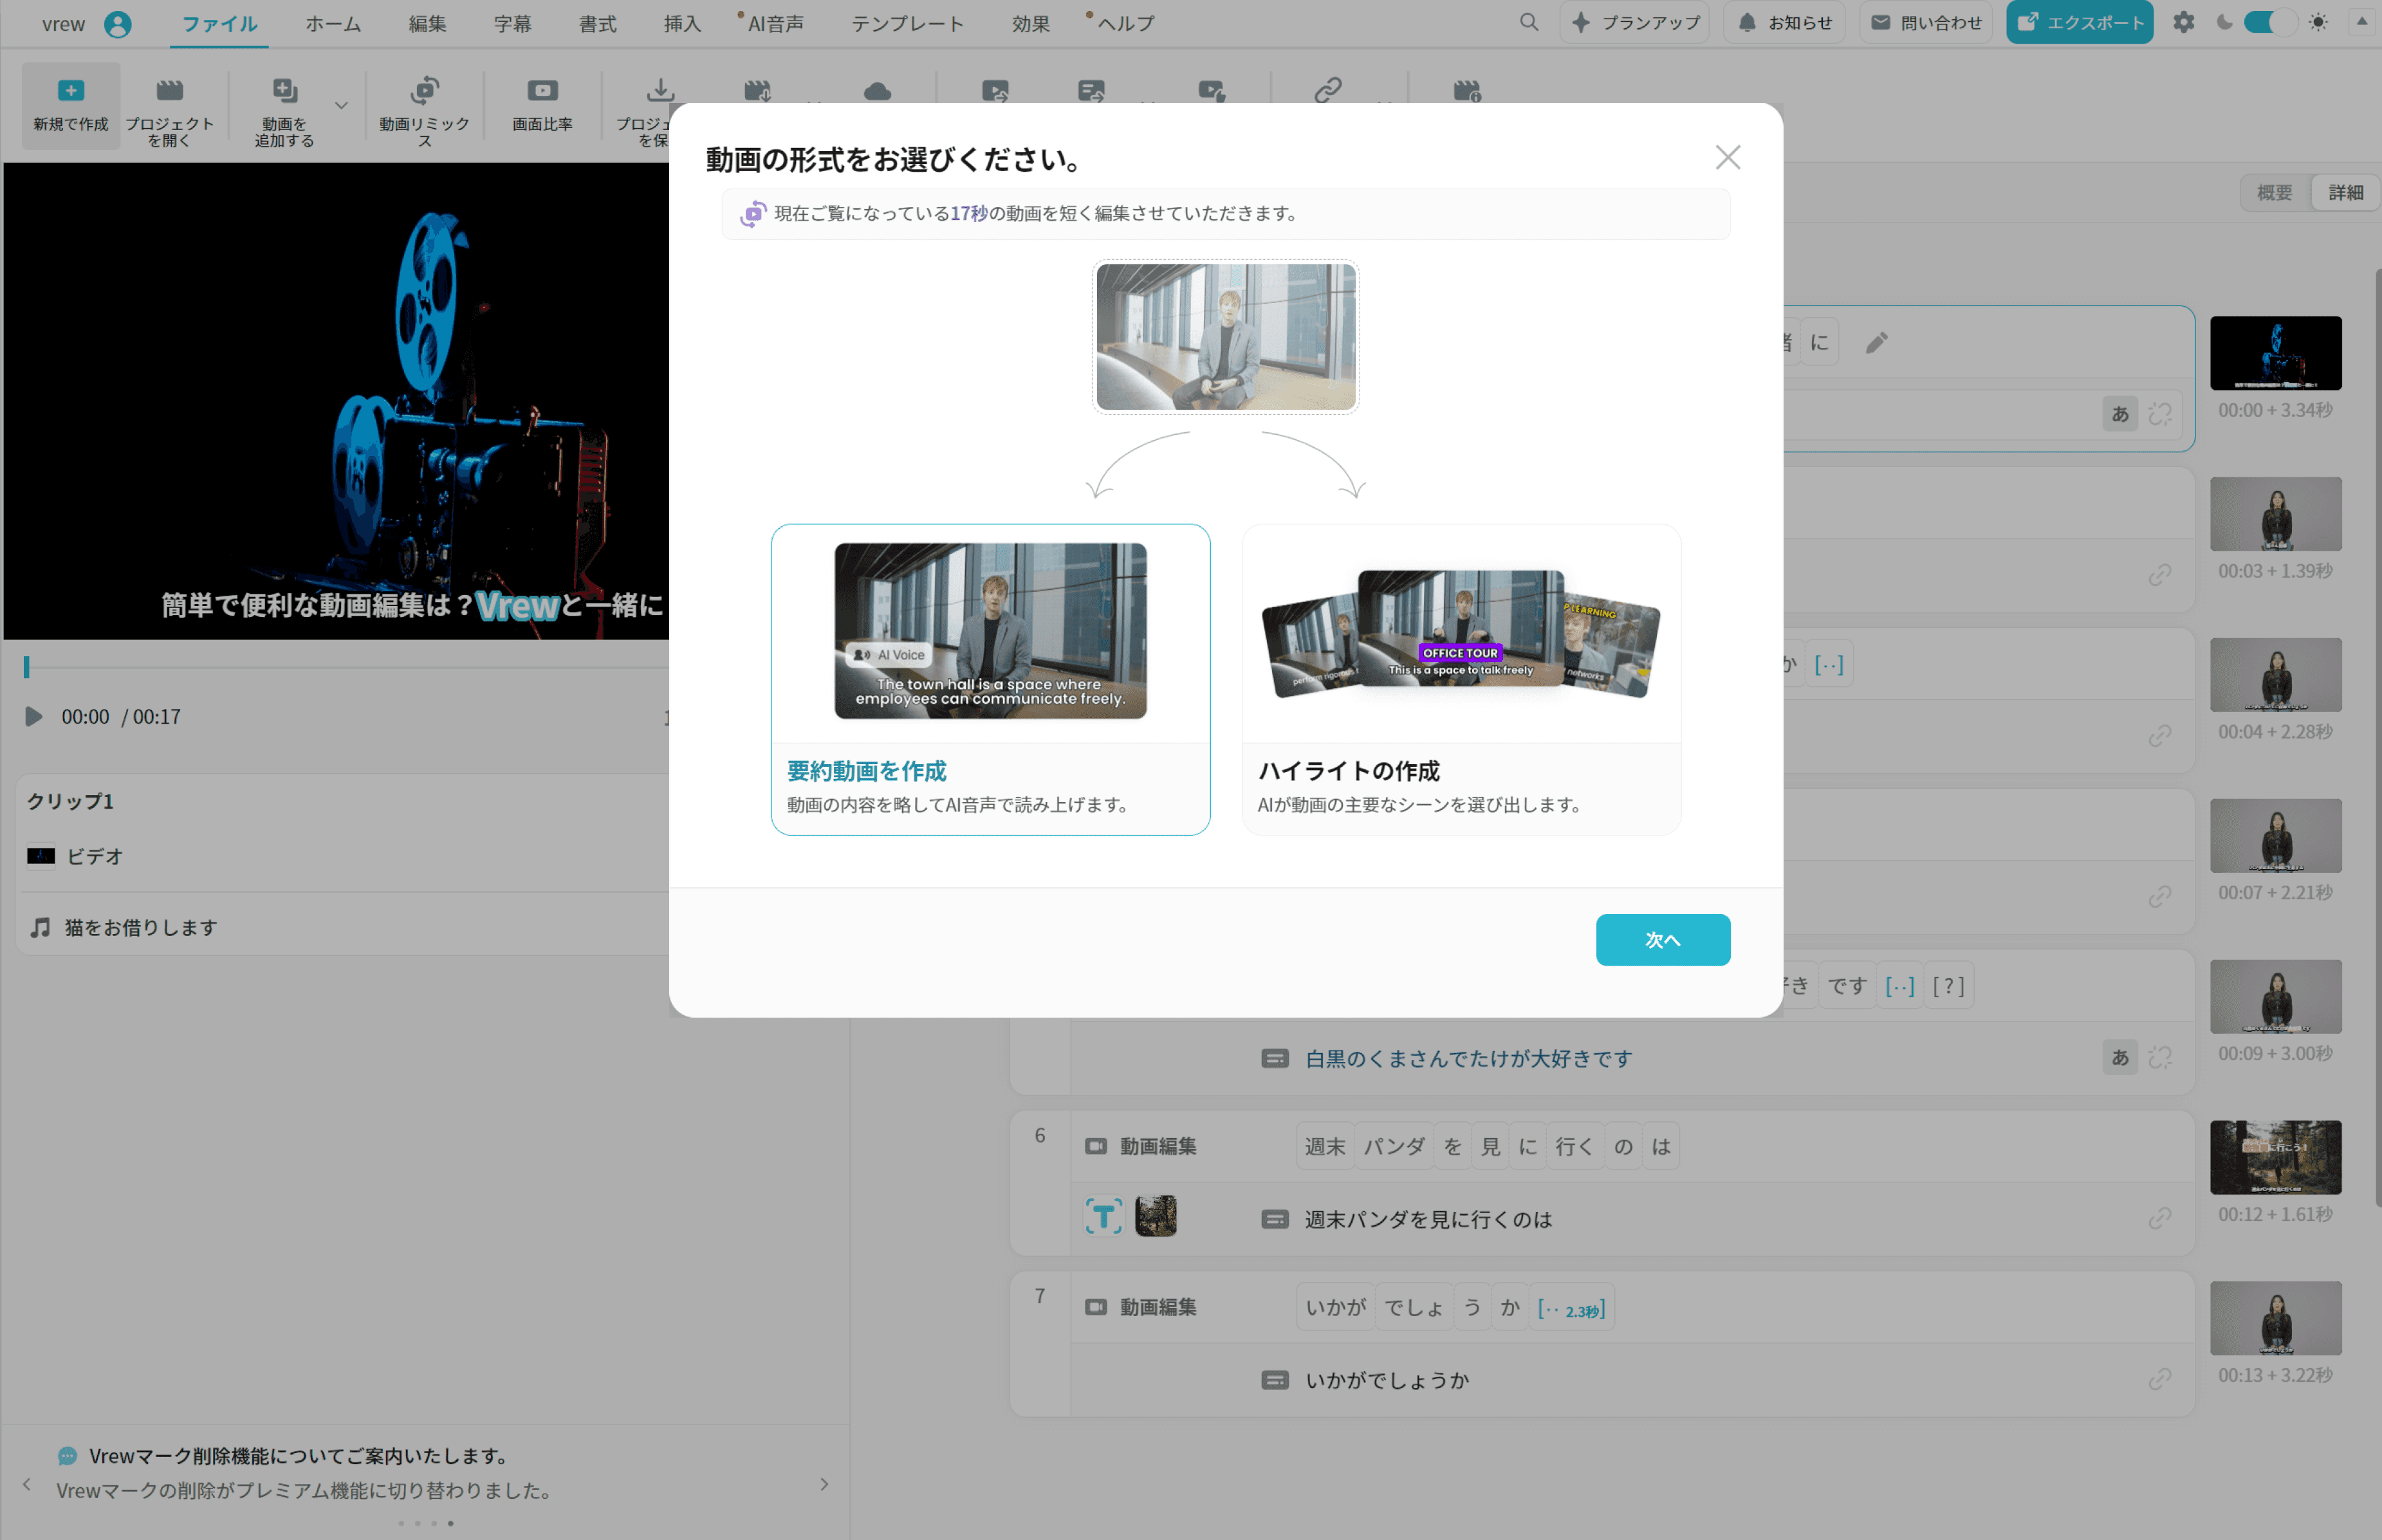The width and height of the screenshot is (2382, 1540).
Task: Go to next notice with right chevron
Action: (x=824, y=1484)
